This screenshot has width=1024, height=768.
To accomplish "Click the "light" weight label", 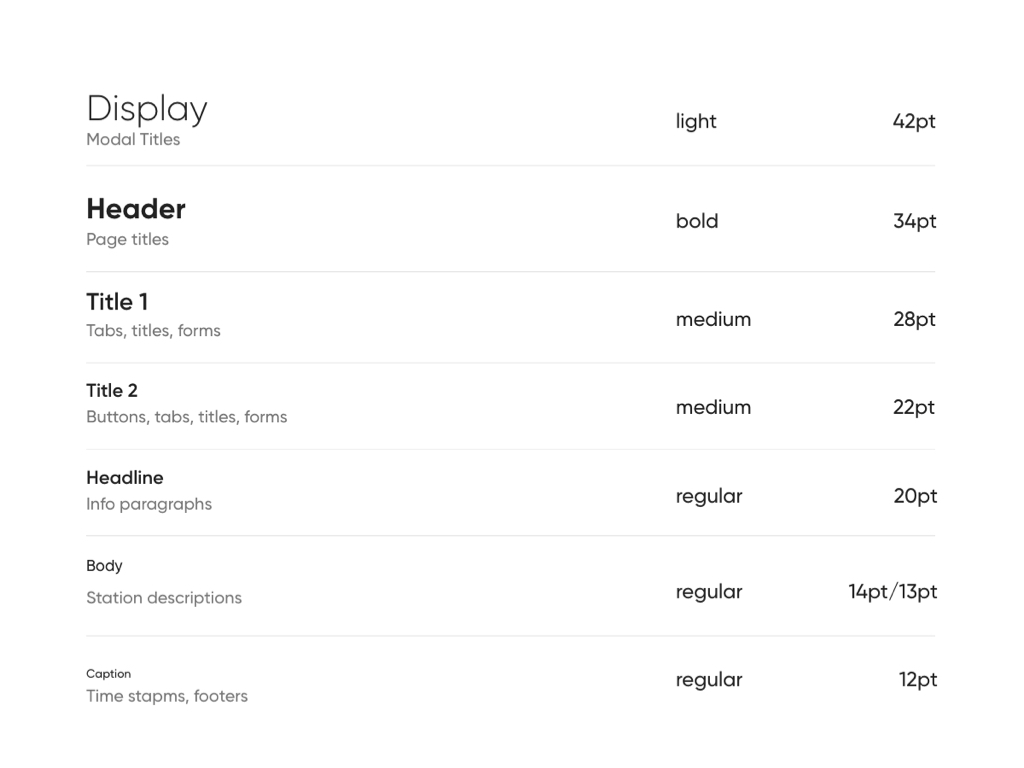I will [696, 122].
